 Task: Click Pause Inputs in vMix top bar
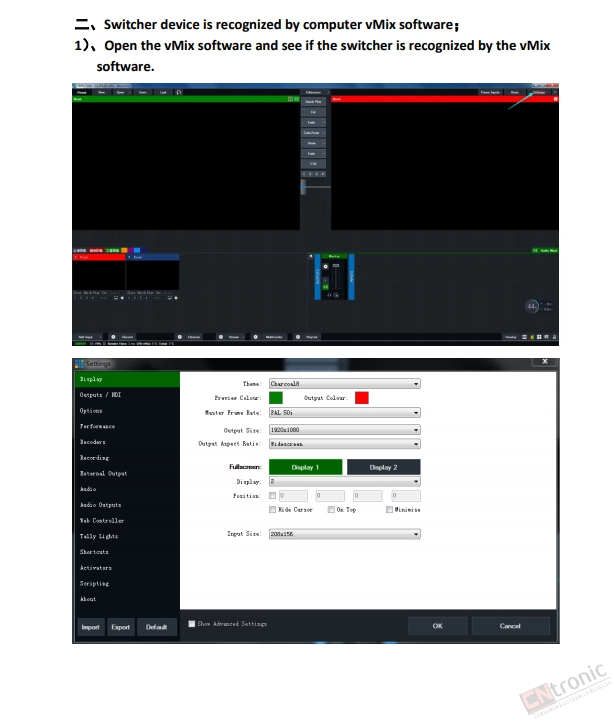pos(490,92)
